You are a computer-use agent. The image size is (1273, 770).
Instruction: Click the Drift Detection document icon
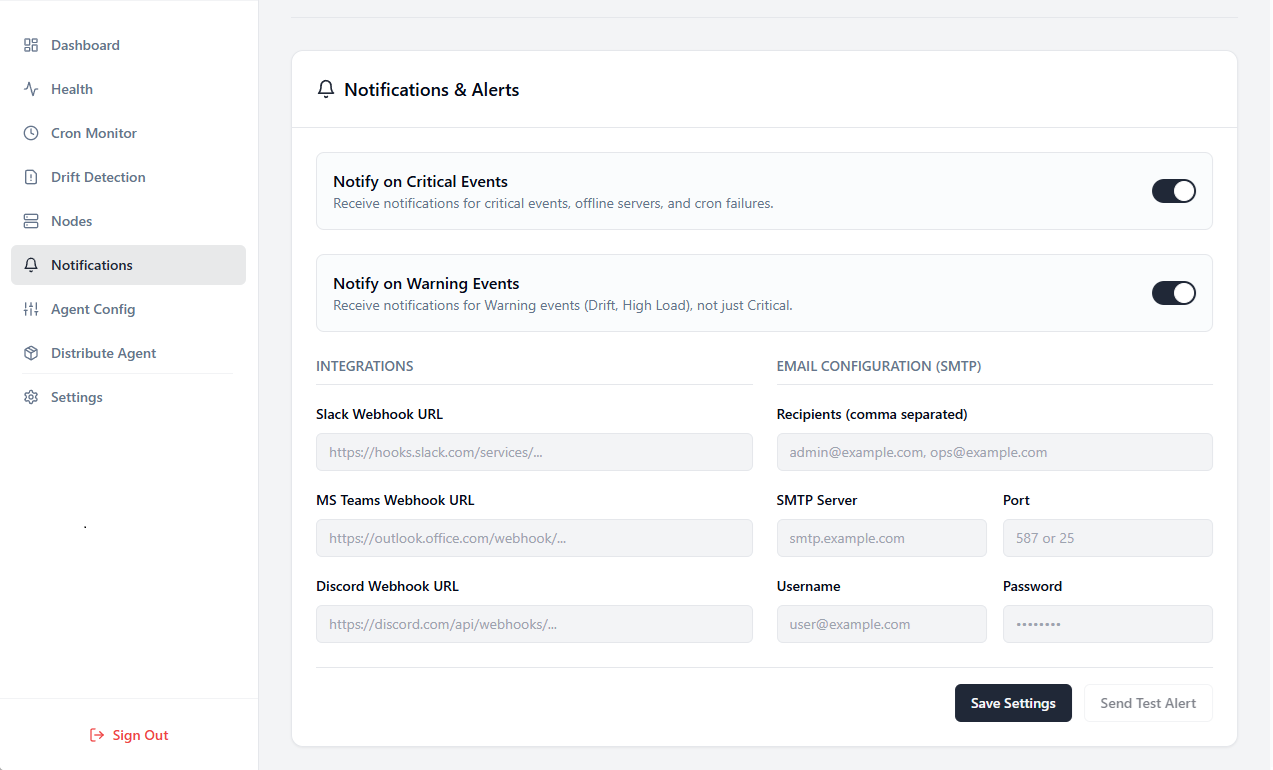coord(31,176)
